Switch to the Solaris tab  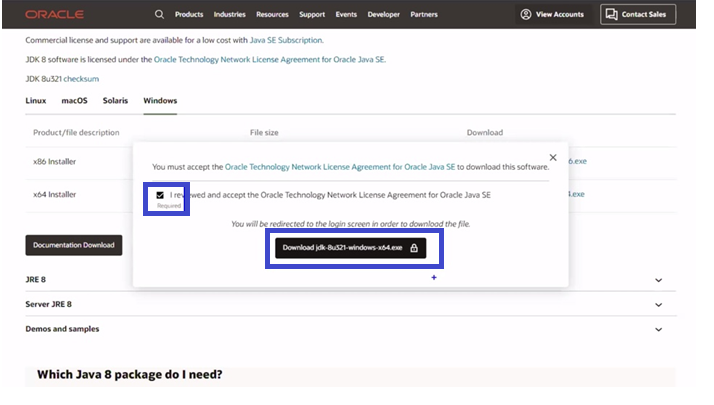tap(115, 101)
